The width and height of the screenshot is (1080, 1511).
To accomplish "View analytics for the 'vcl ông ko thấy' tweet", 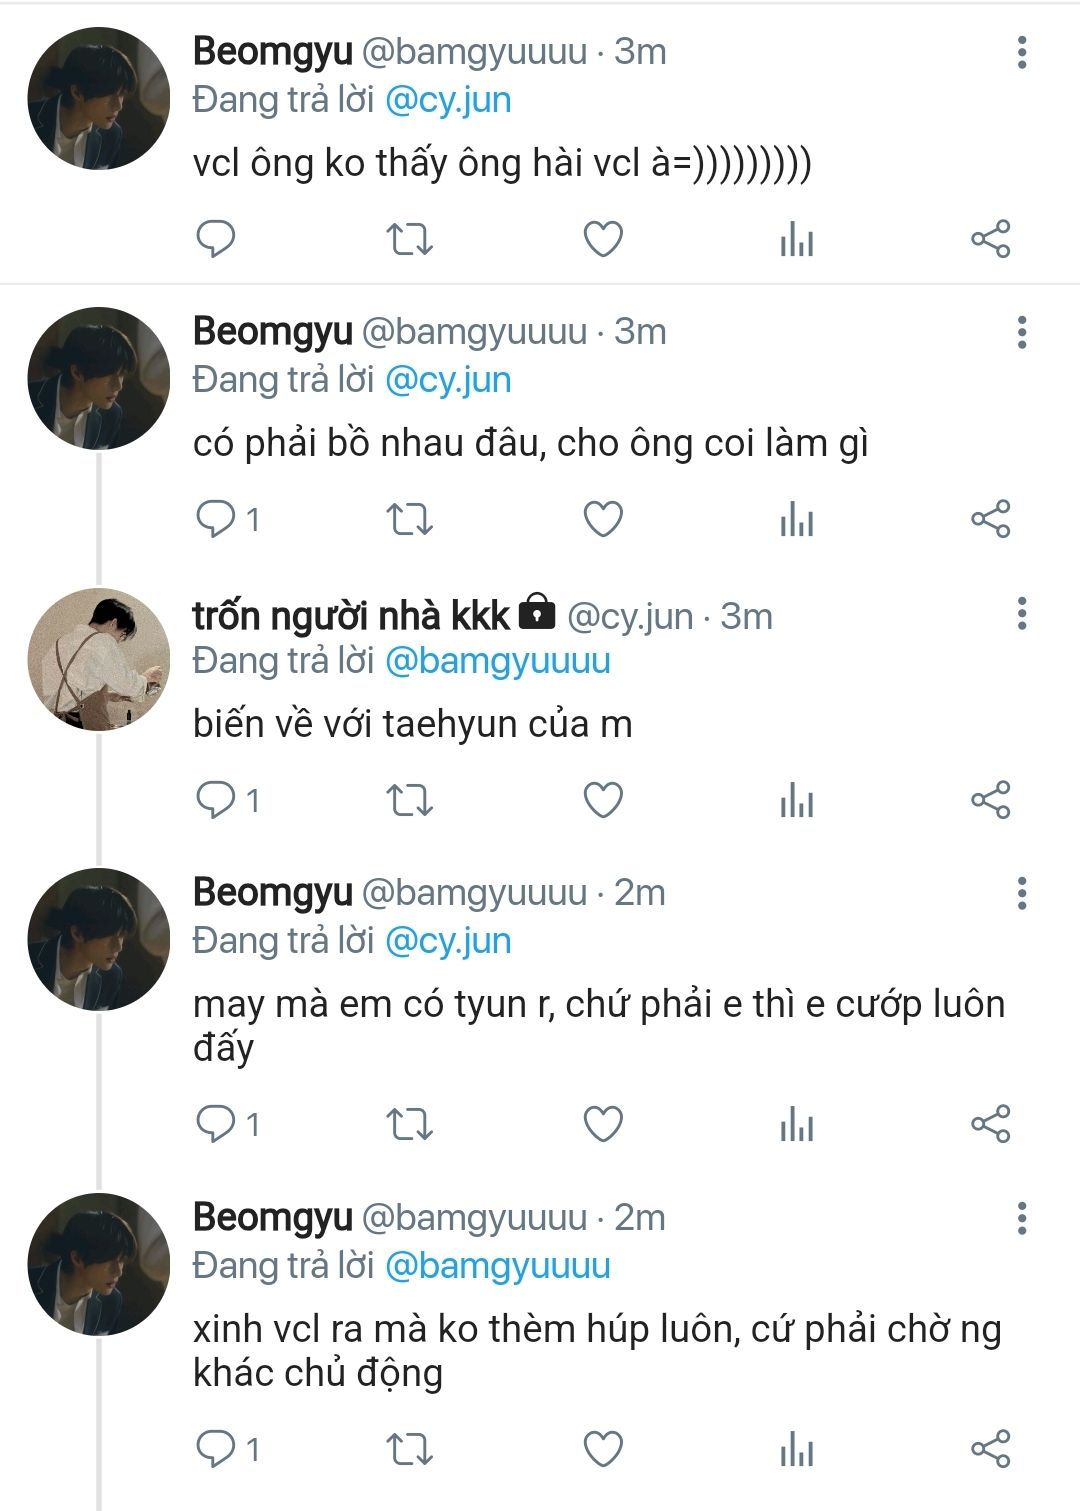I will 796,239.
